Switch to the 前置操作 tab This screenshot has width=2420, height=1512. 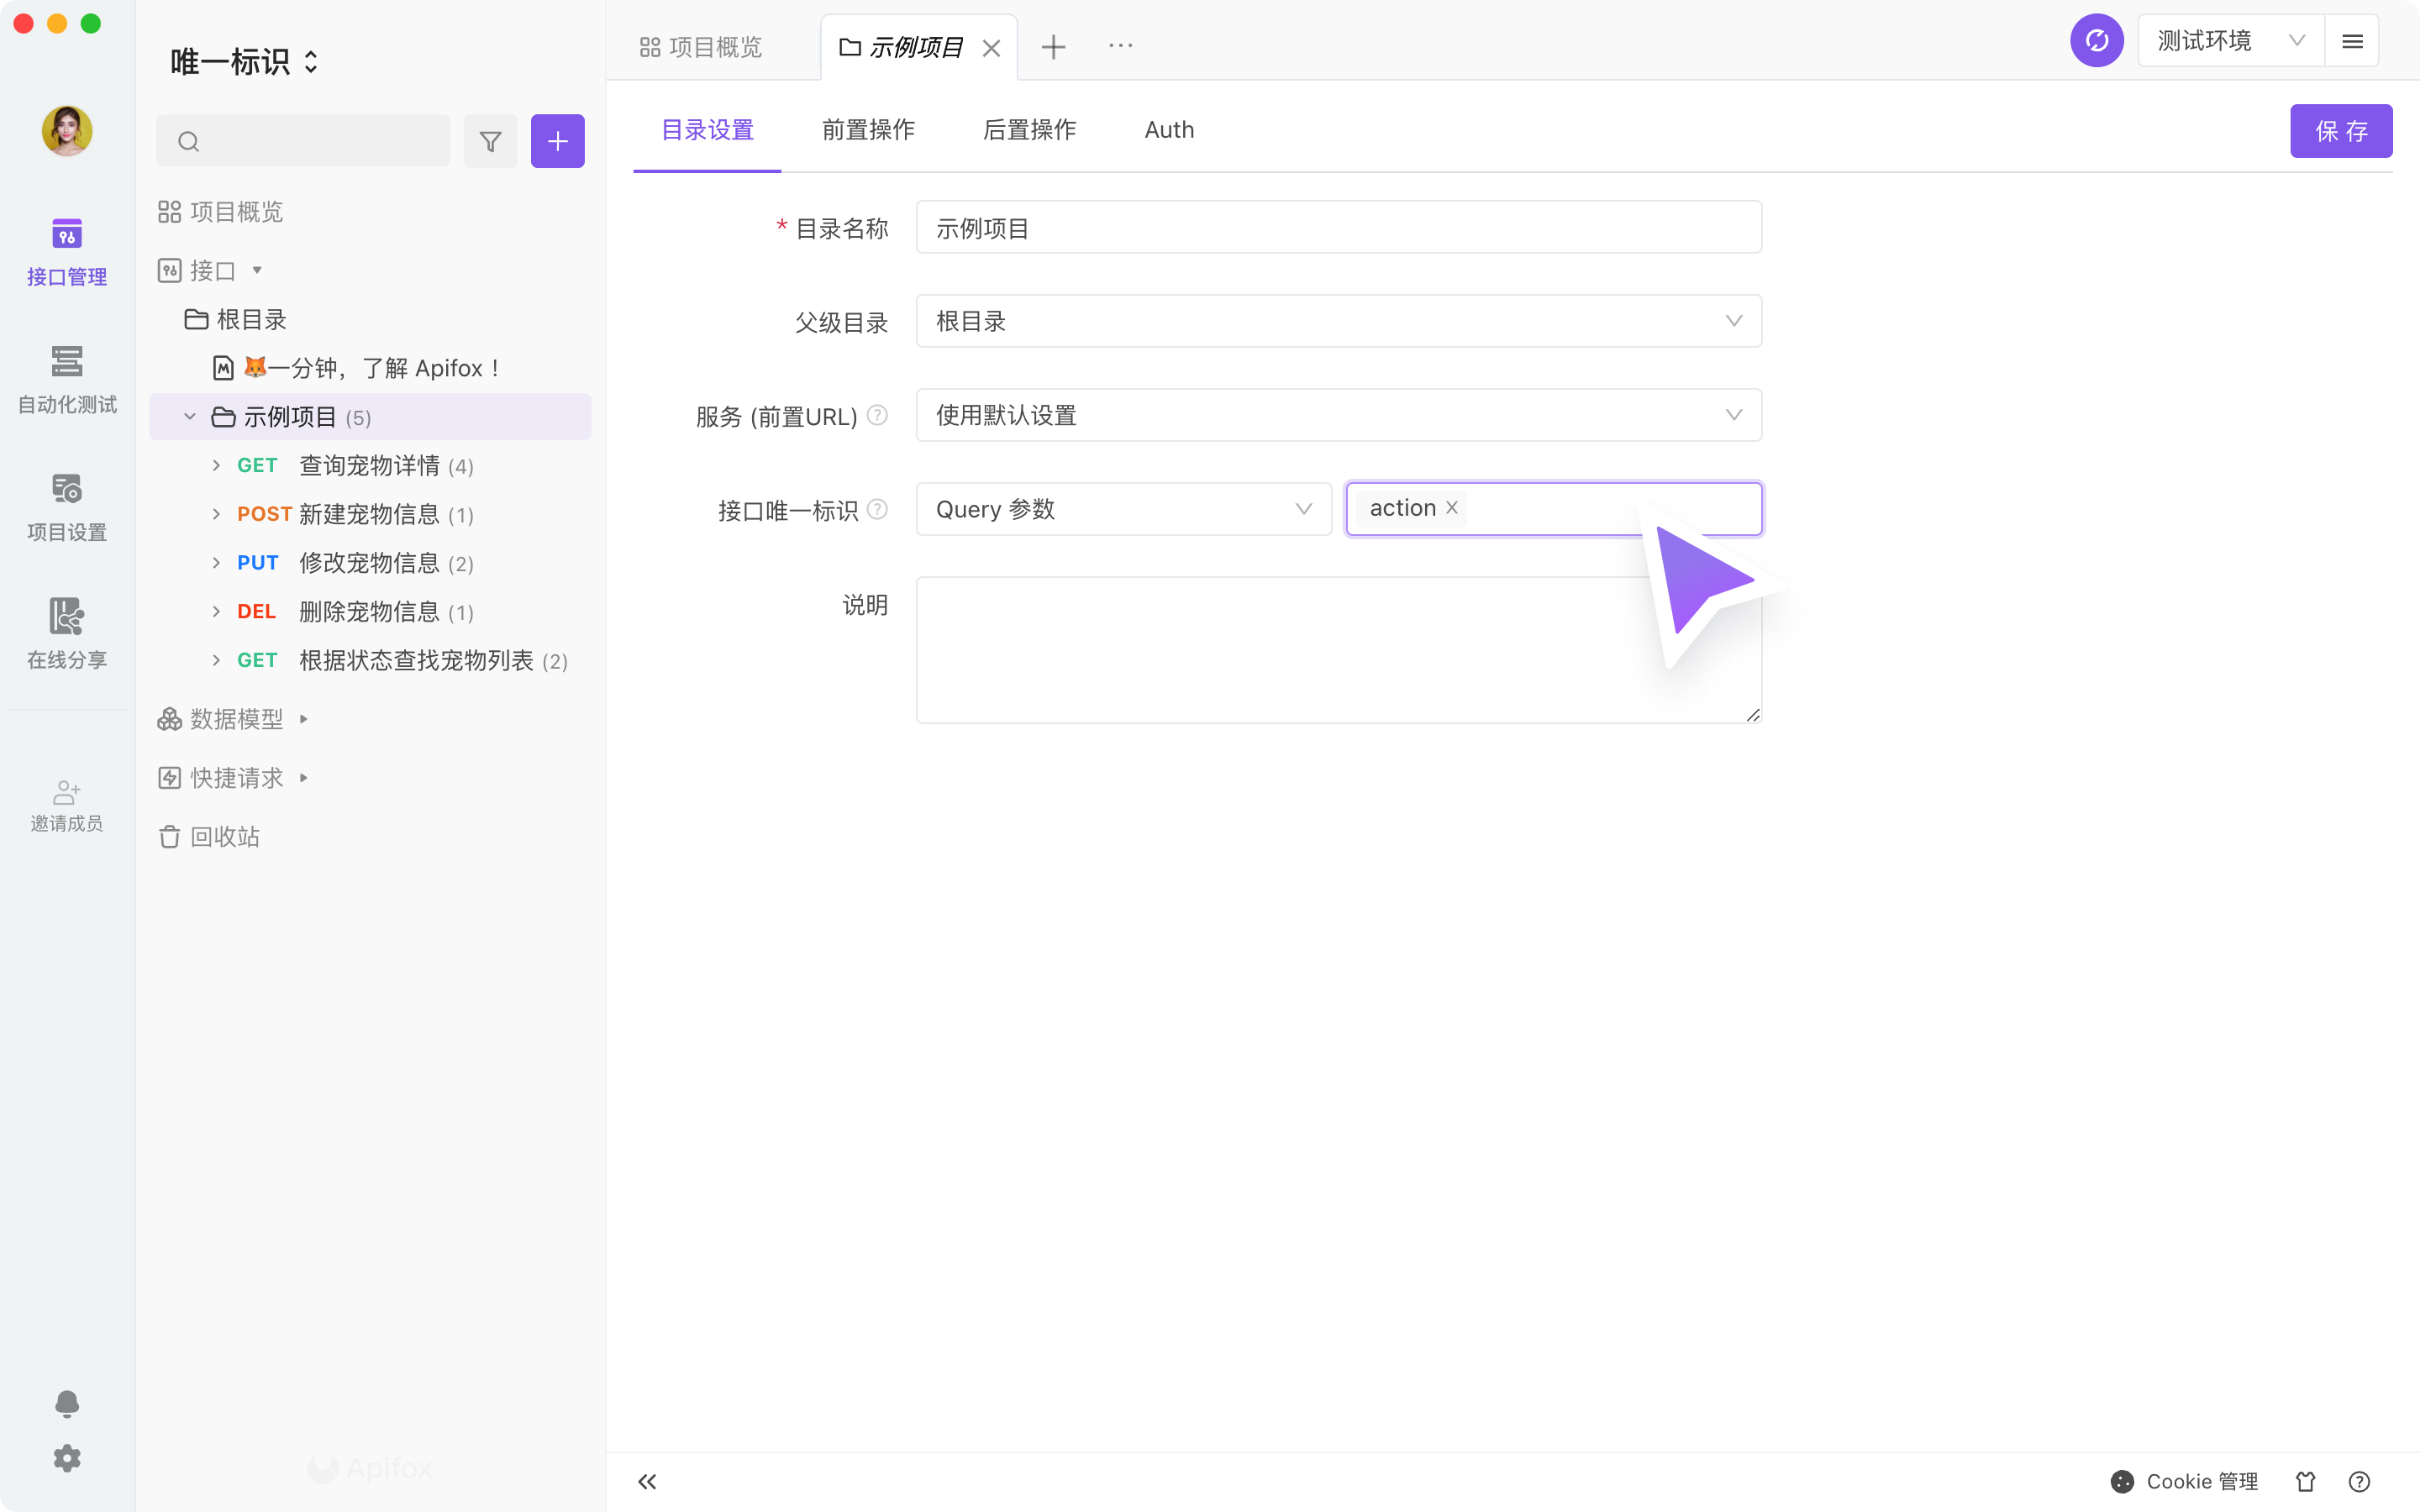[x=868, y=130]
